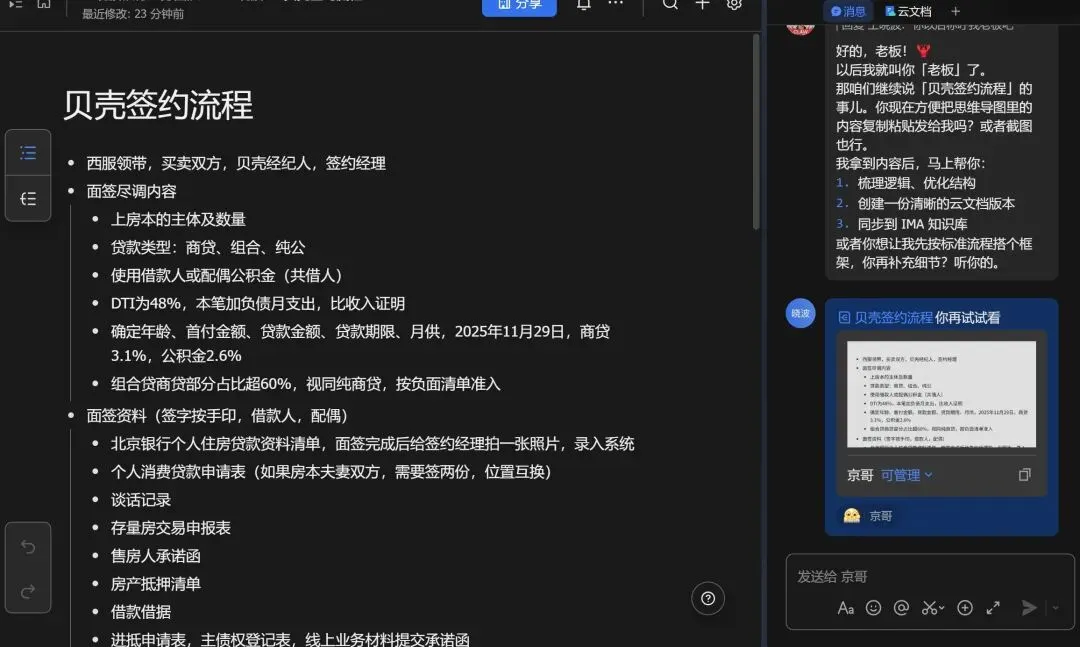Screen dimensions: 1080x647
Task: Focus the 发送给 京哥 message input
Action: [x=930, y=577]
